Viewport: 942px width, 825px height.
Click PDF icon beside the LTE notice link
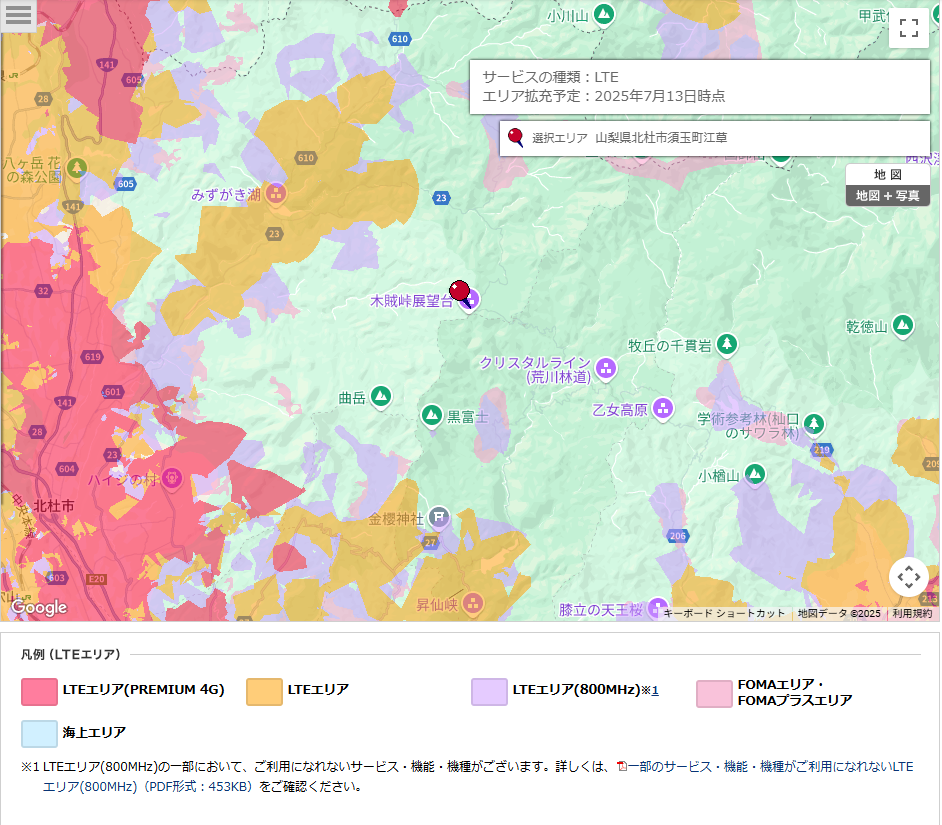tap(622, 766)
